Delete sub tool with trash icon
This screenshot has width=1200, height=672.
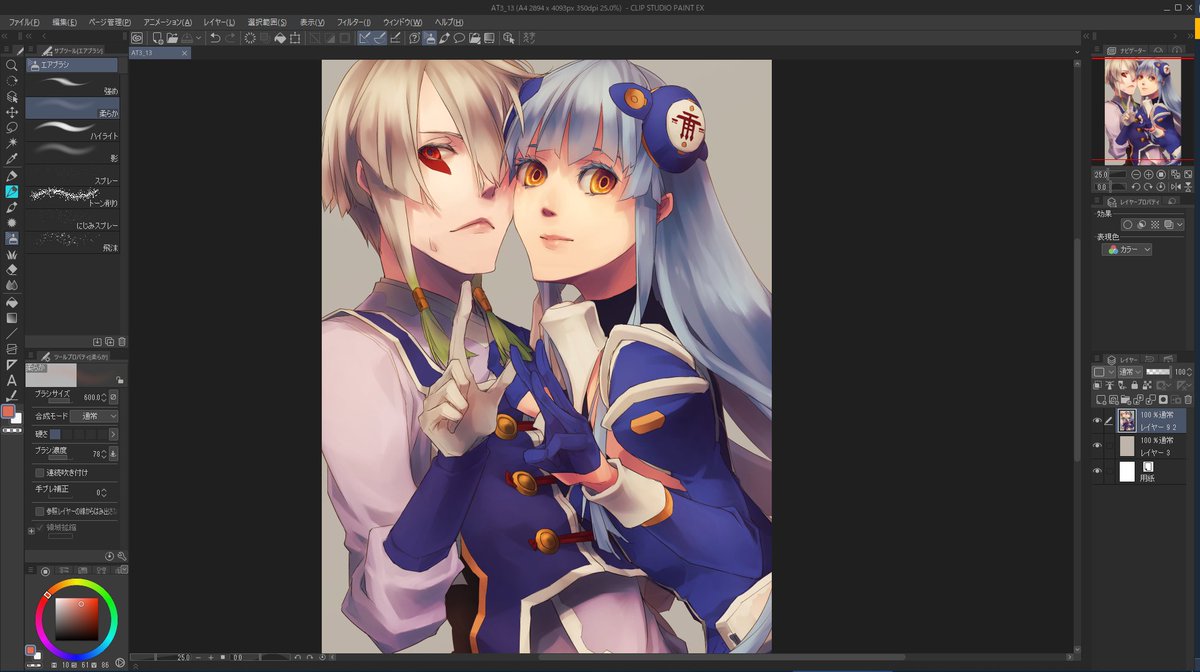[x=120, y=342]
